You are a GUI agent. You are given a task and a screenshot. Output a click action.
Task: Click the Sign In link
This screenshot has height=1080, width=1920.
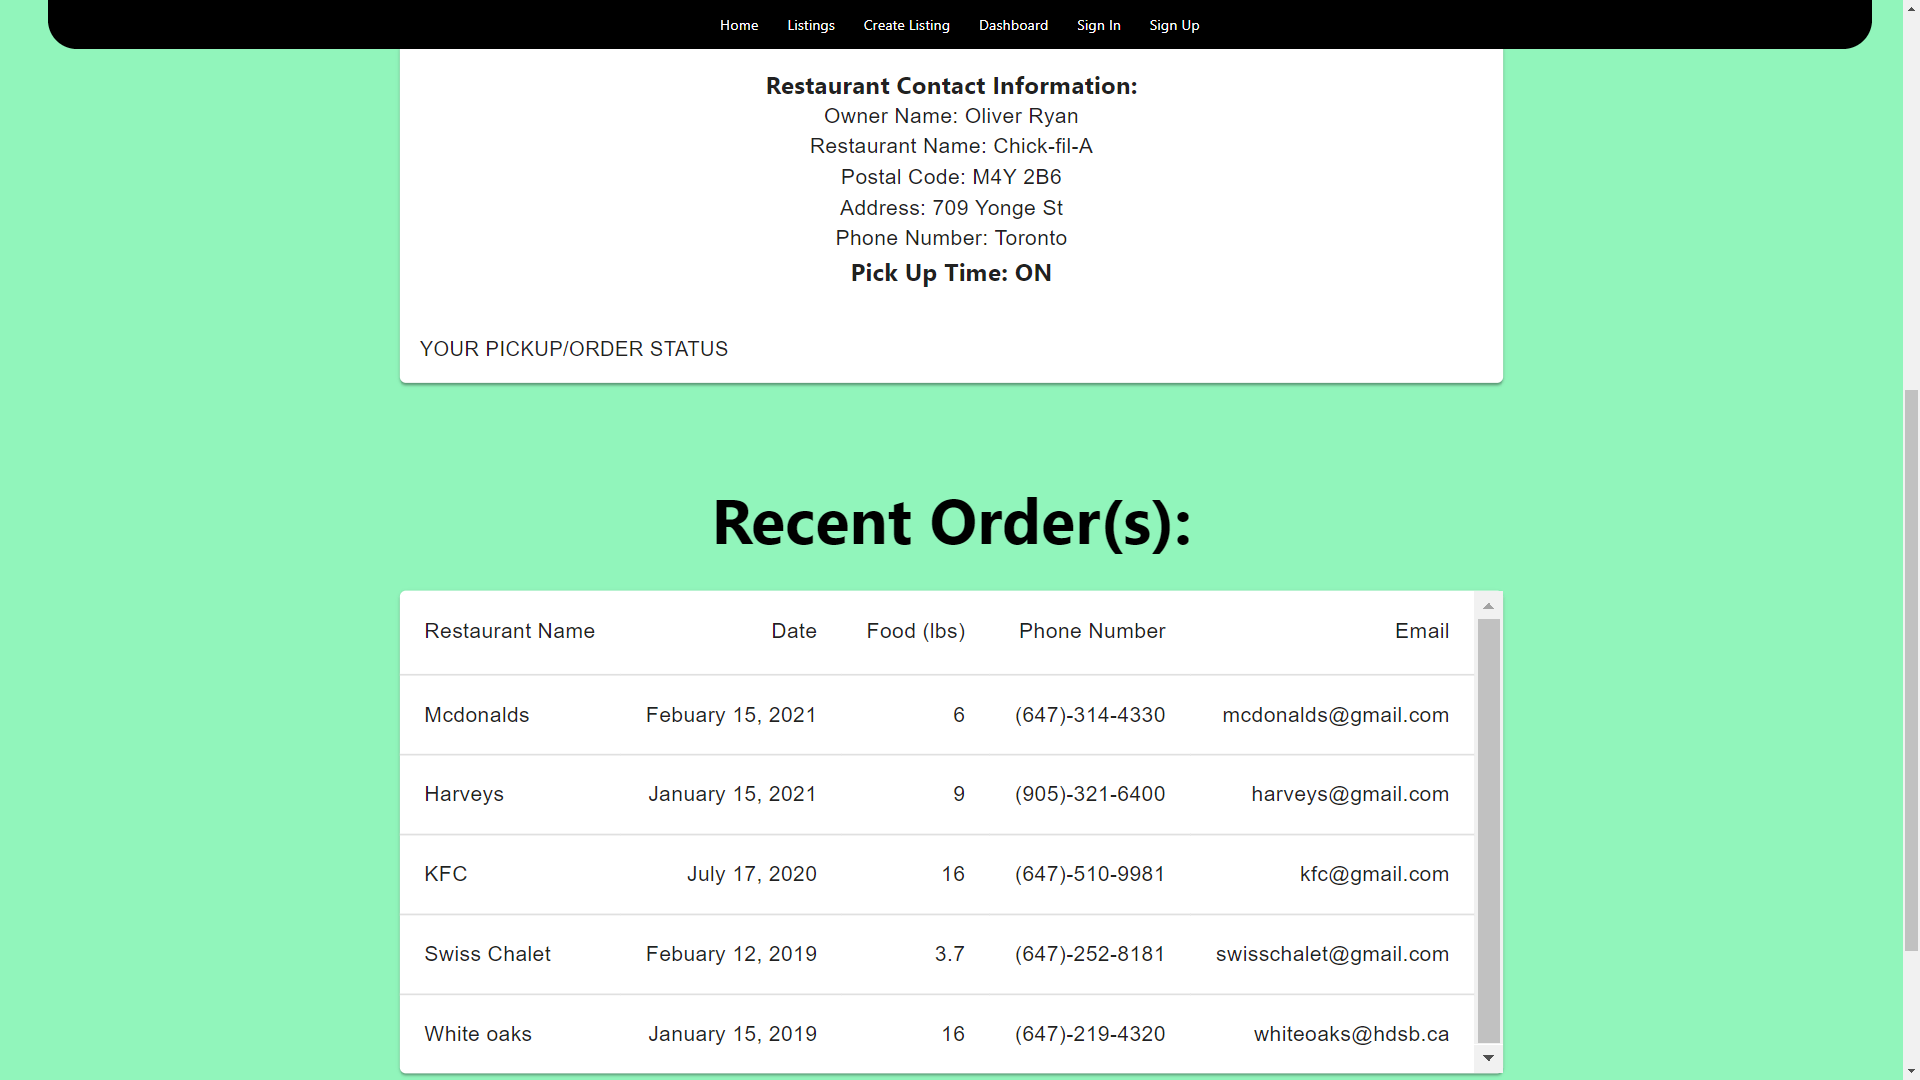coord(1098,25)
